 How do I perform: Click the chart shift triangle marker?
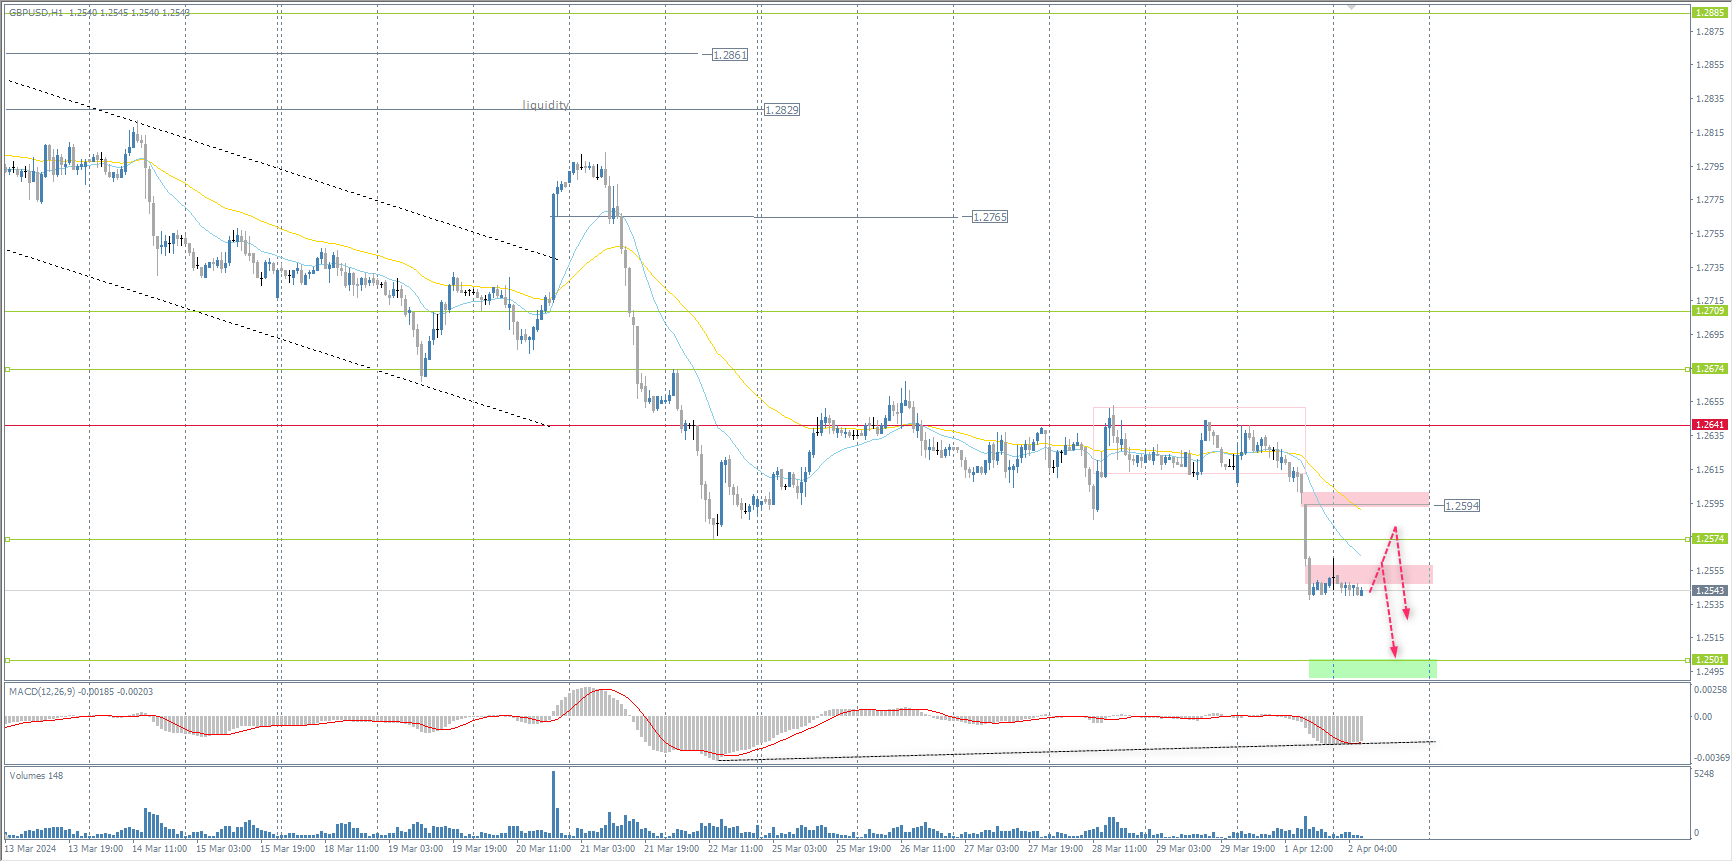tap(1351, 8)
